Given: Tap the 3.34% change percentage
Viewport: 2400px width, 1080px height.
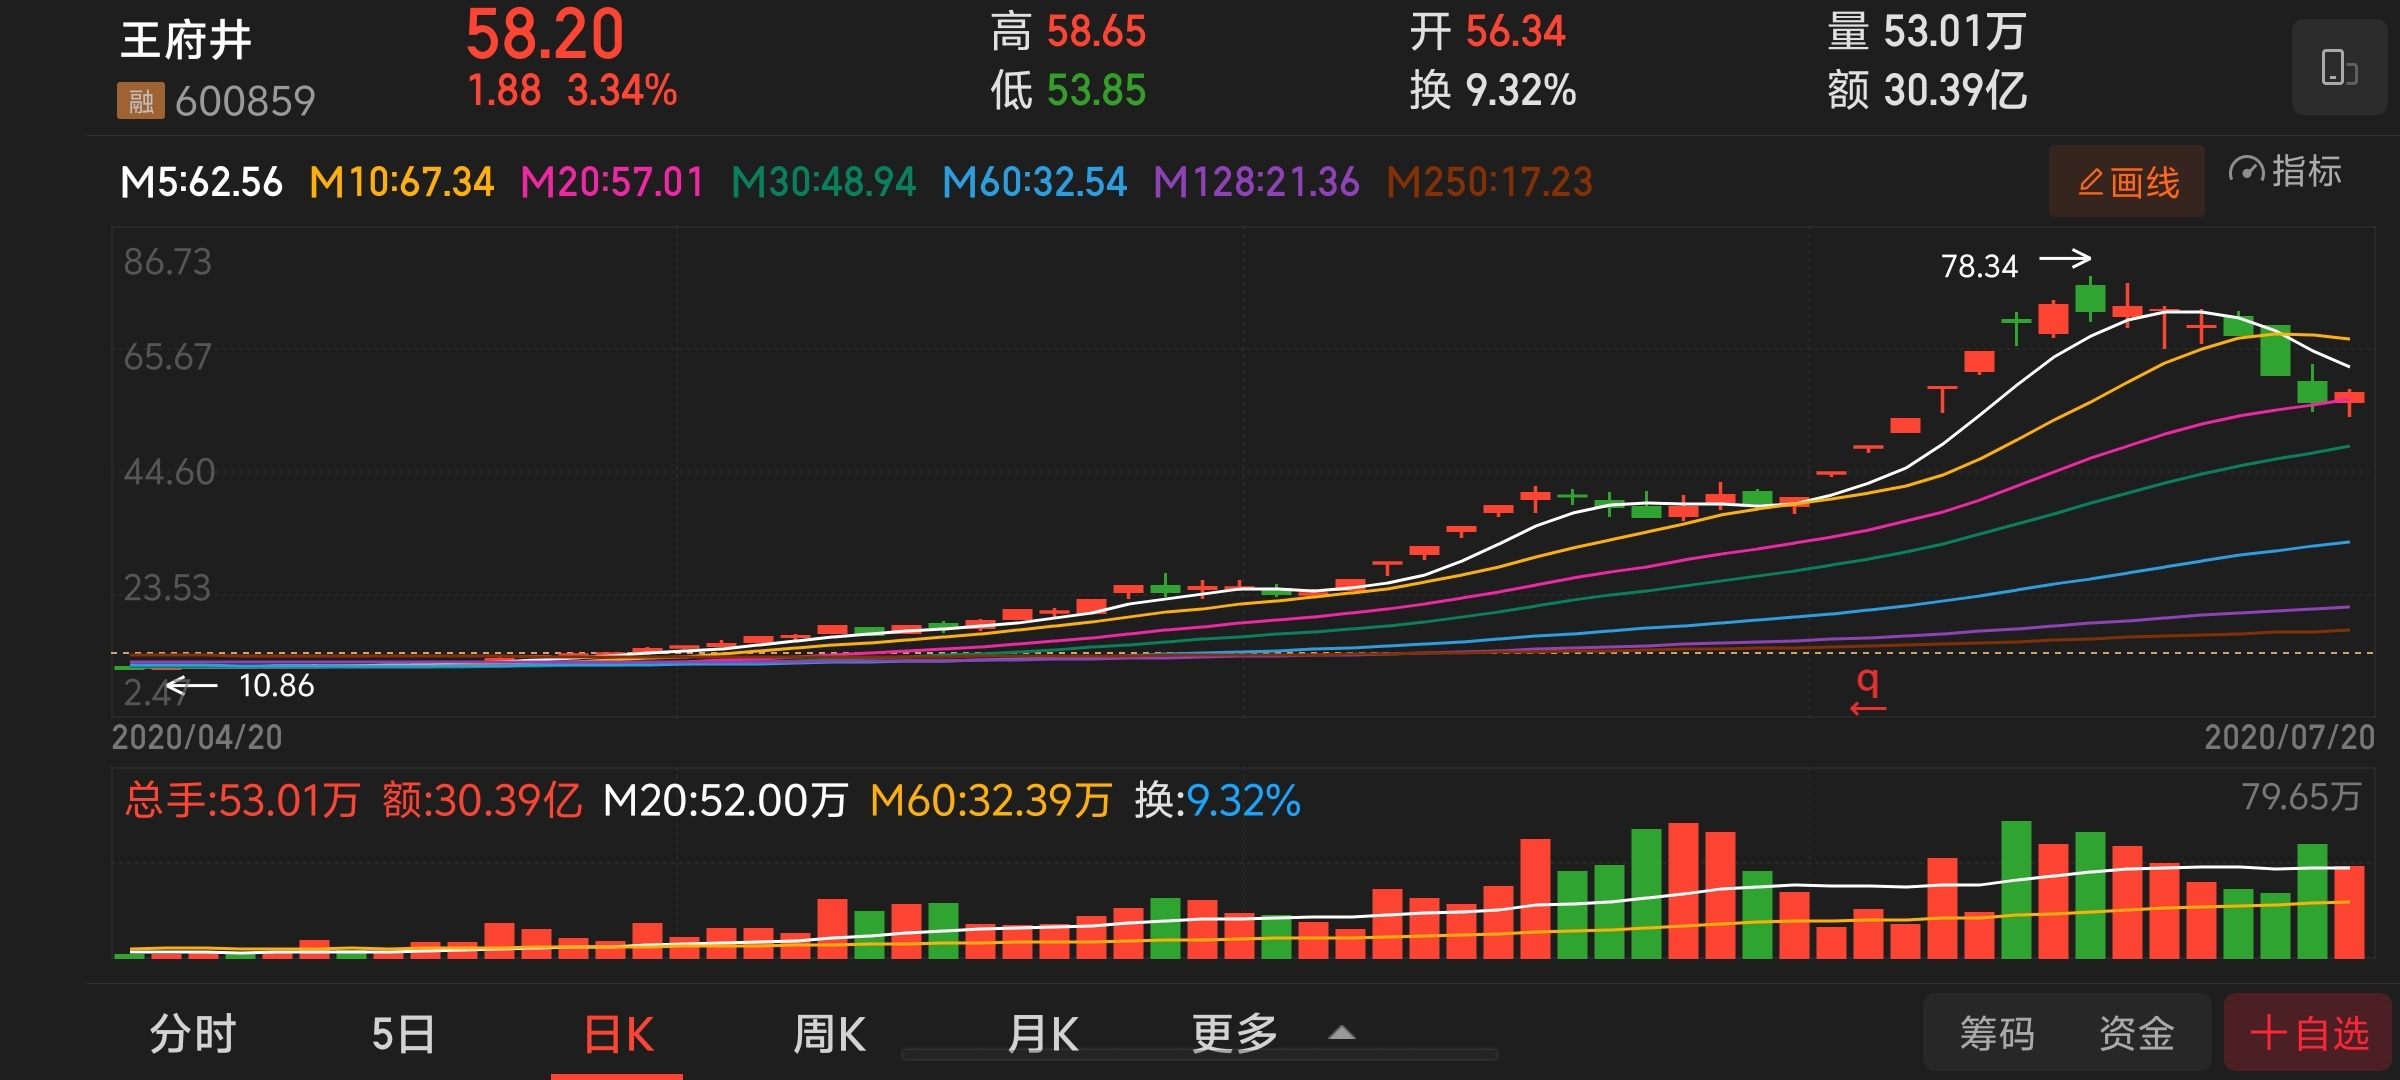Looking at the screenshot, I should click(622, 90).
